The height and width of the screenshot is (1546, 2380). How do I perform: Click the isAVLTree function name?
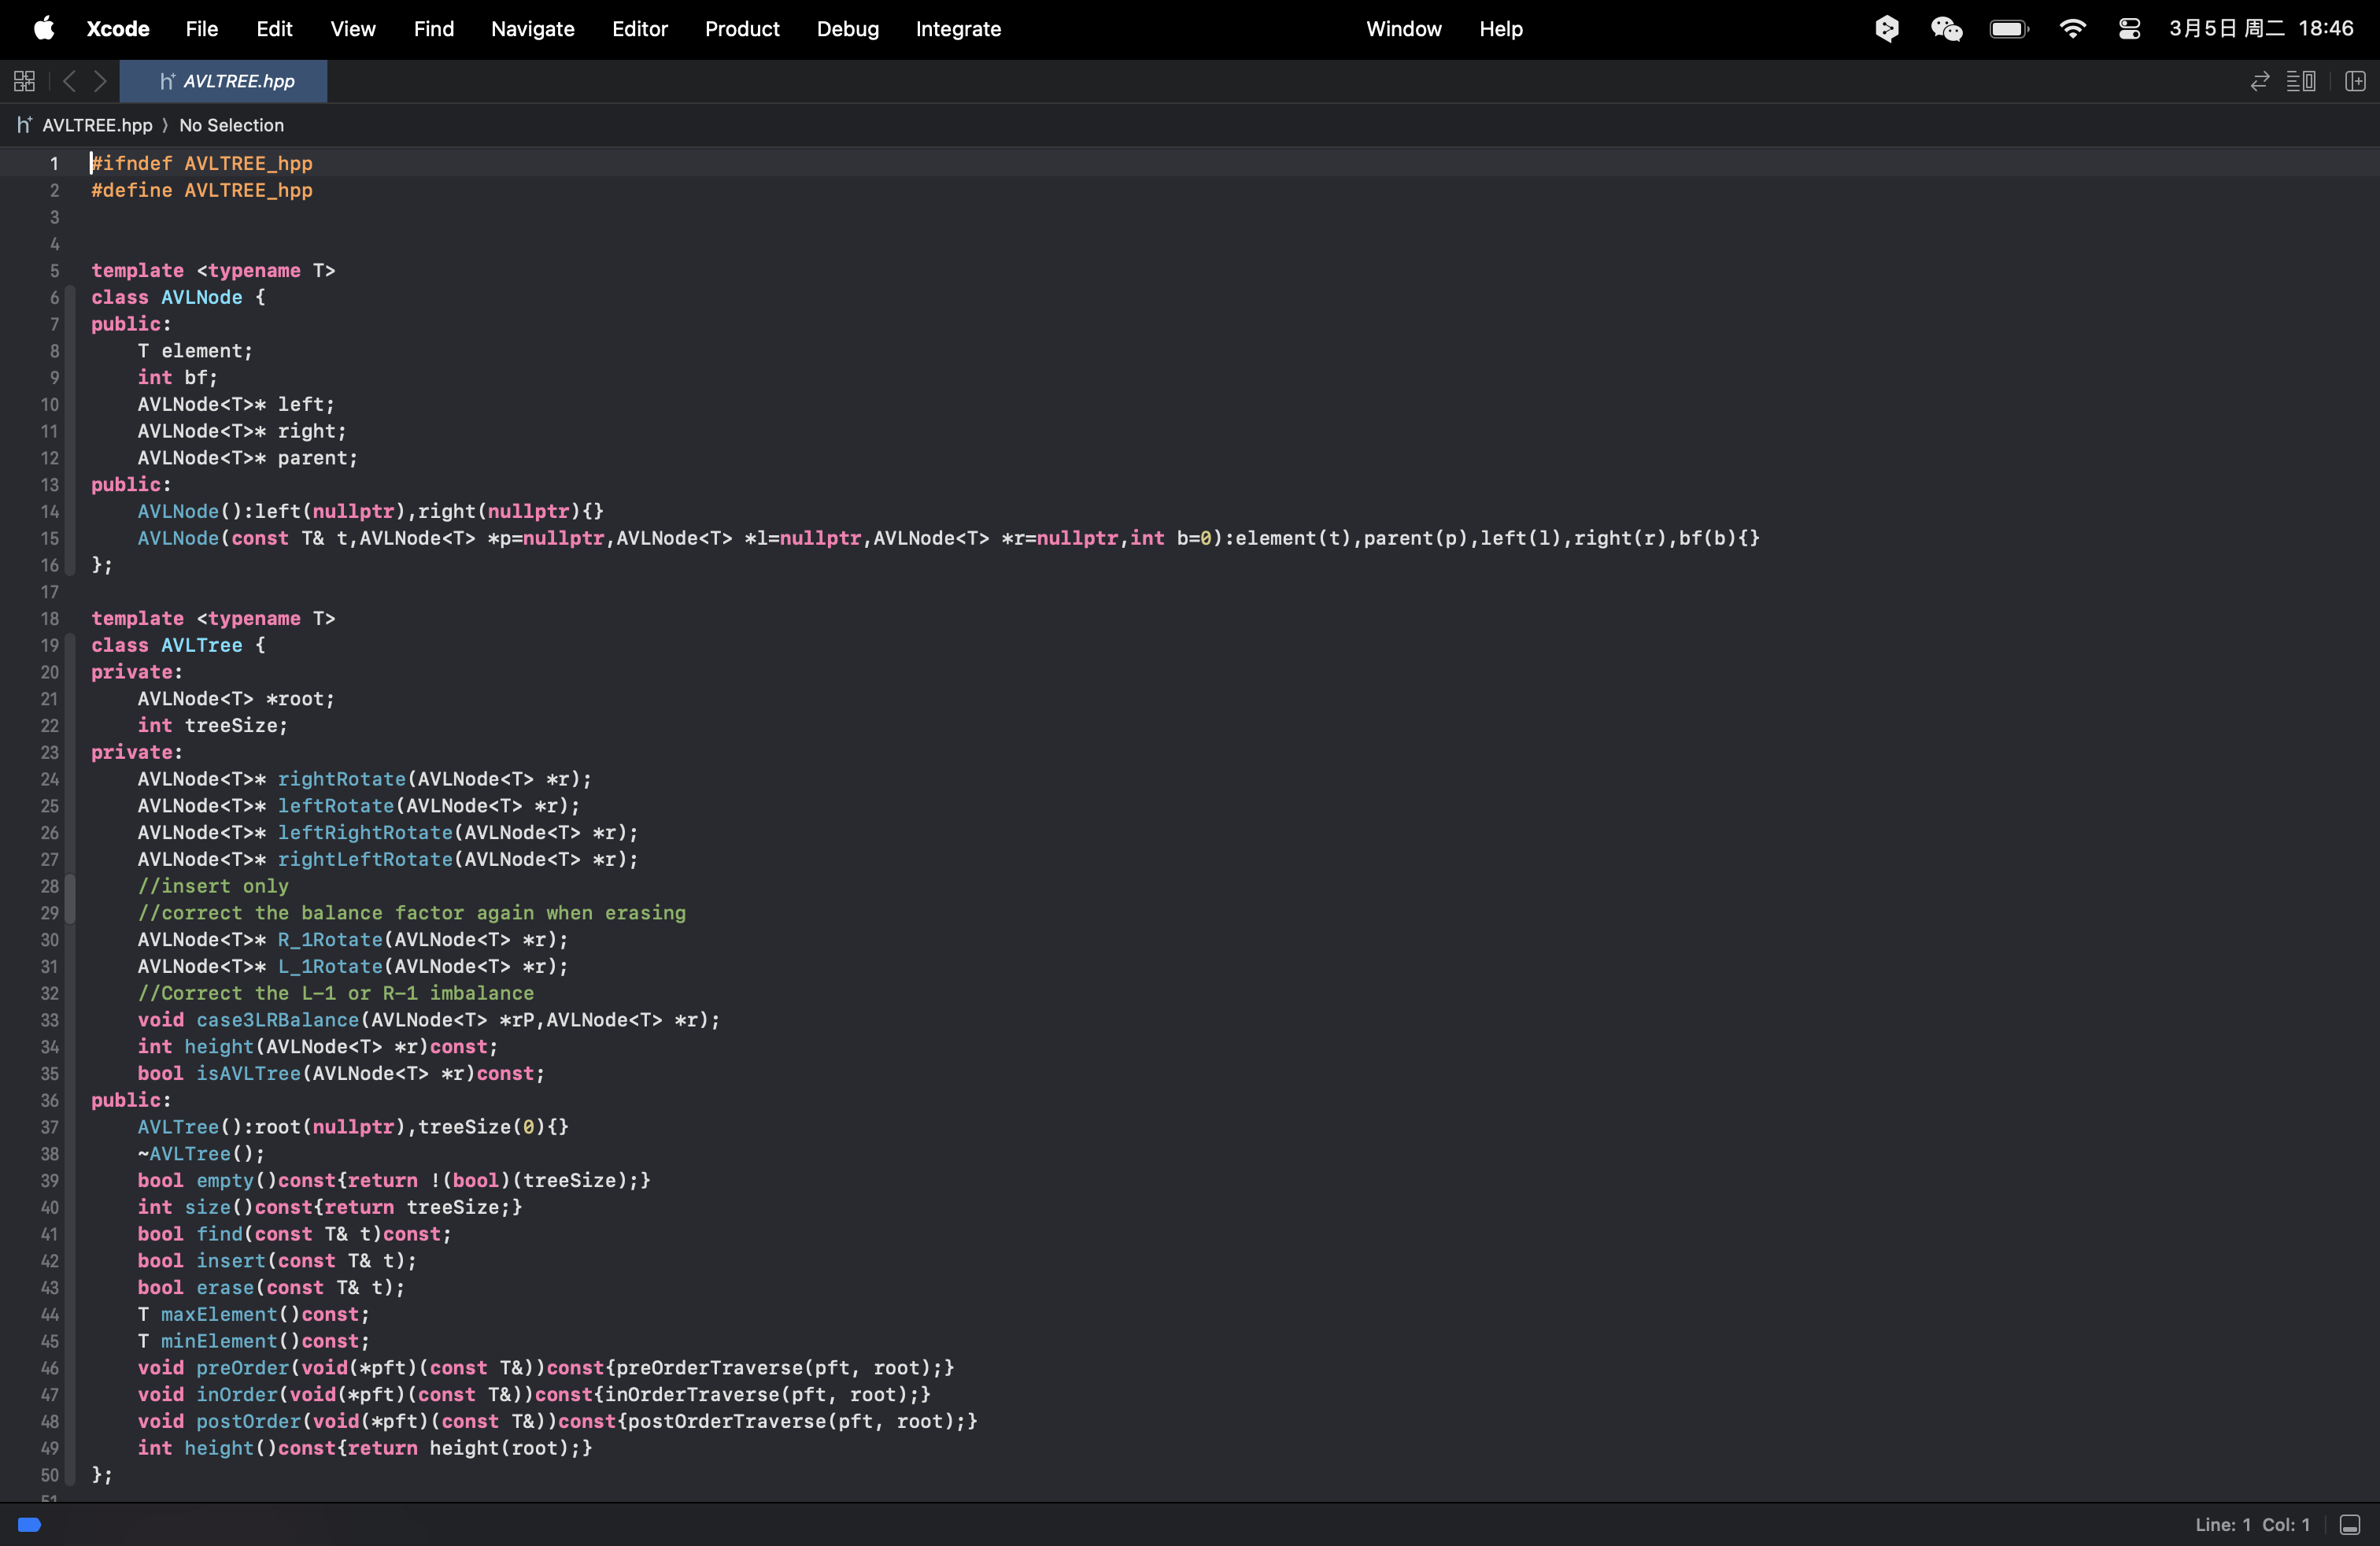click(x=248, y=1074)
